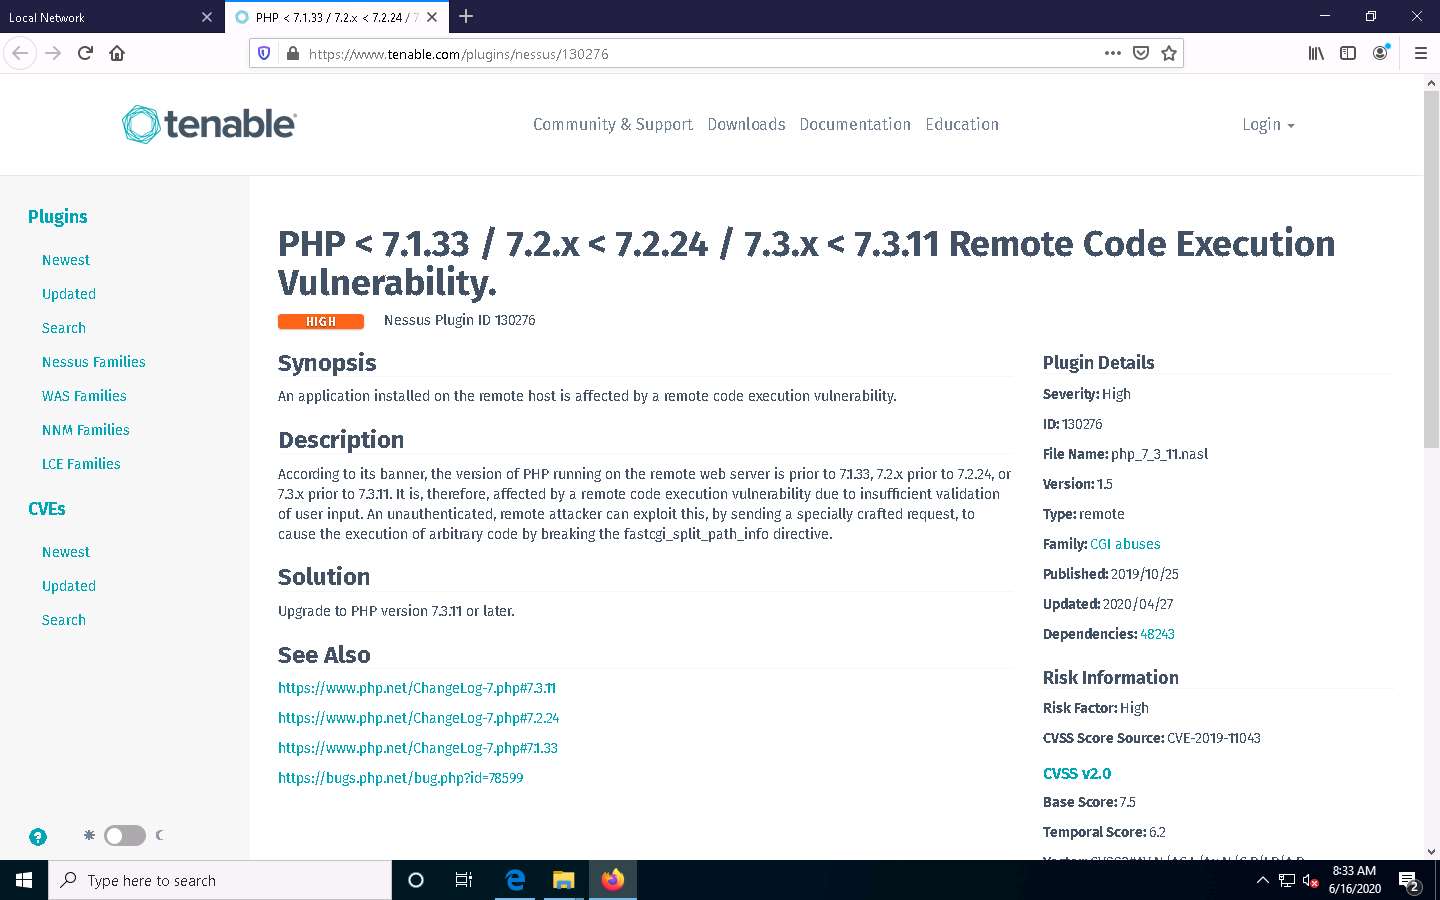Open Search under Plugins
This screenshot has height=900, width=1440.
[64, 328]
